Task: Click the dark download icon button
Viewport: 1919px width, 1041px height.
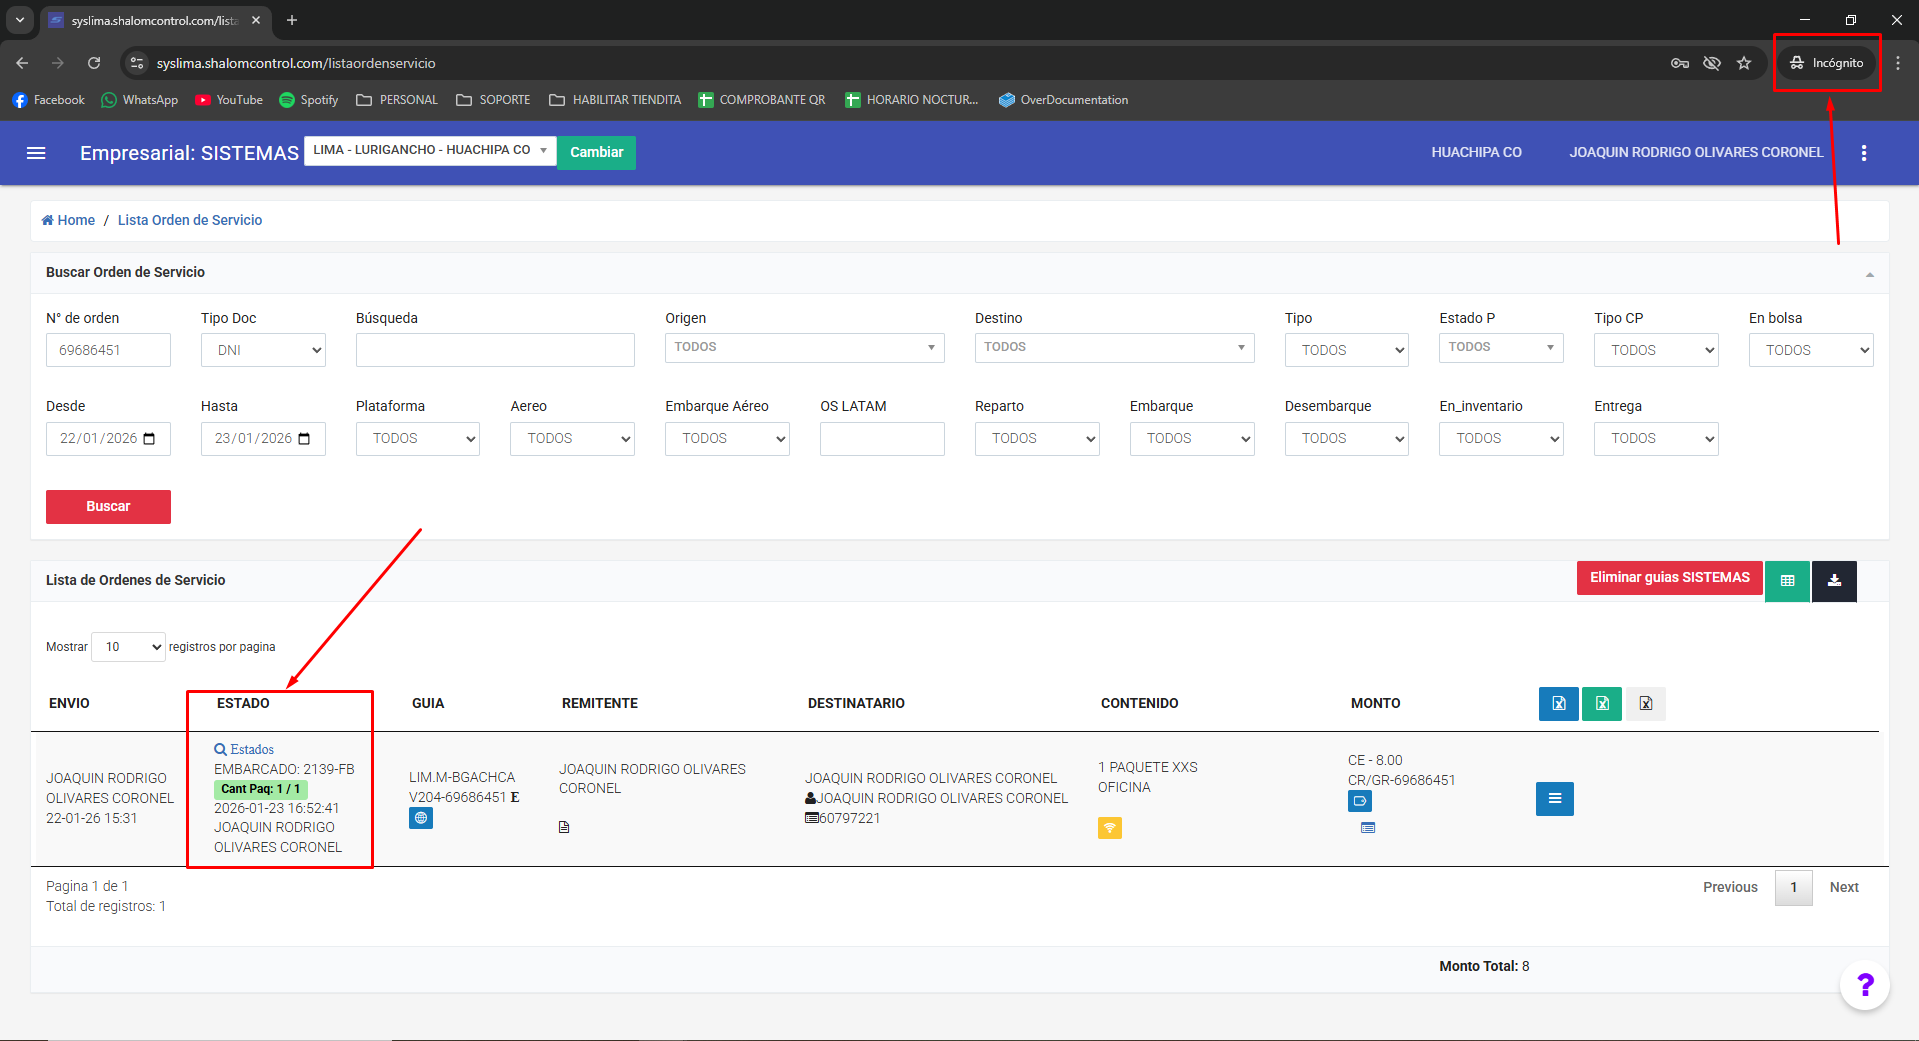Action: (1834, 580)
